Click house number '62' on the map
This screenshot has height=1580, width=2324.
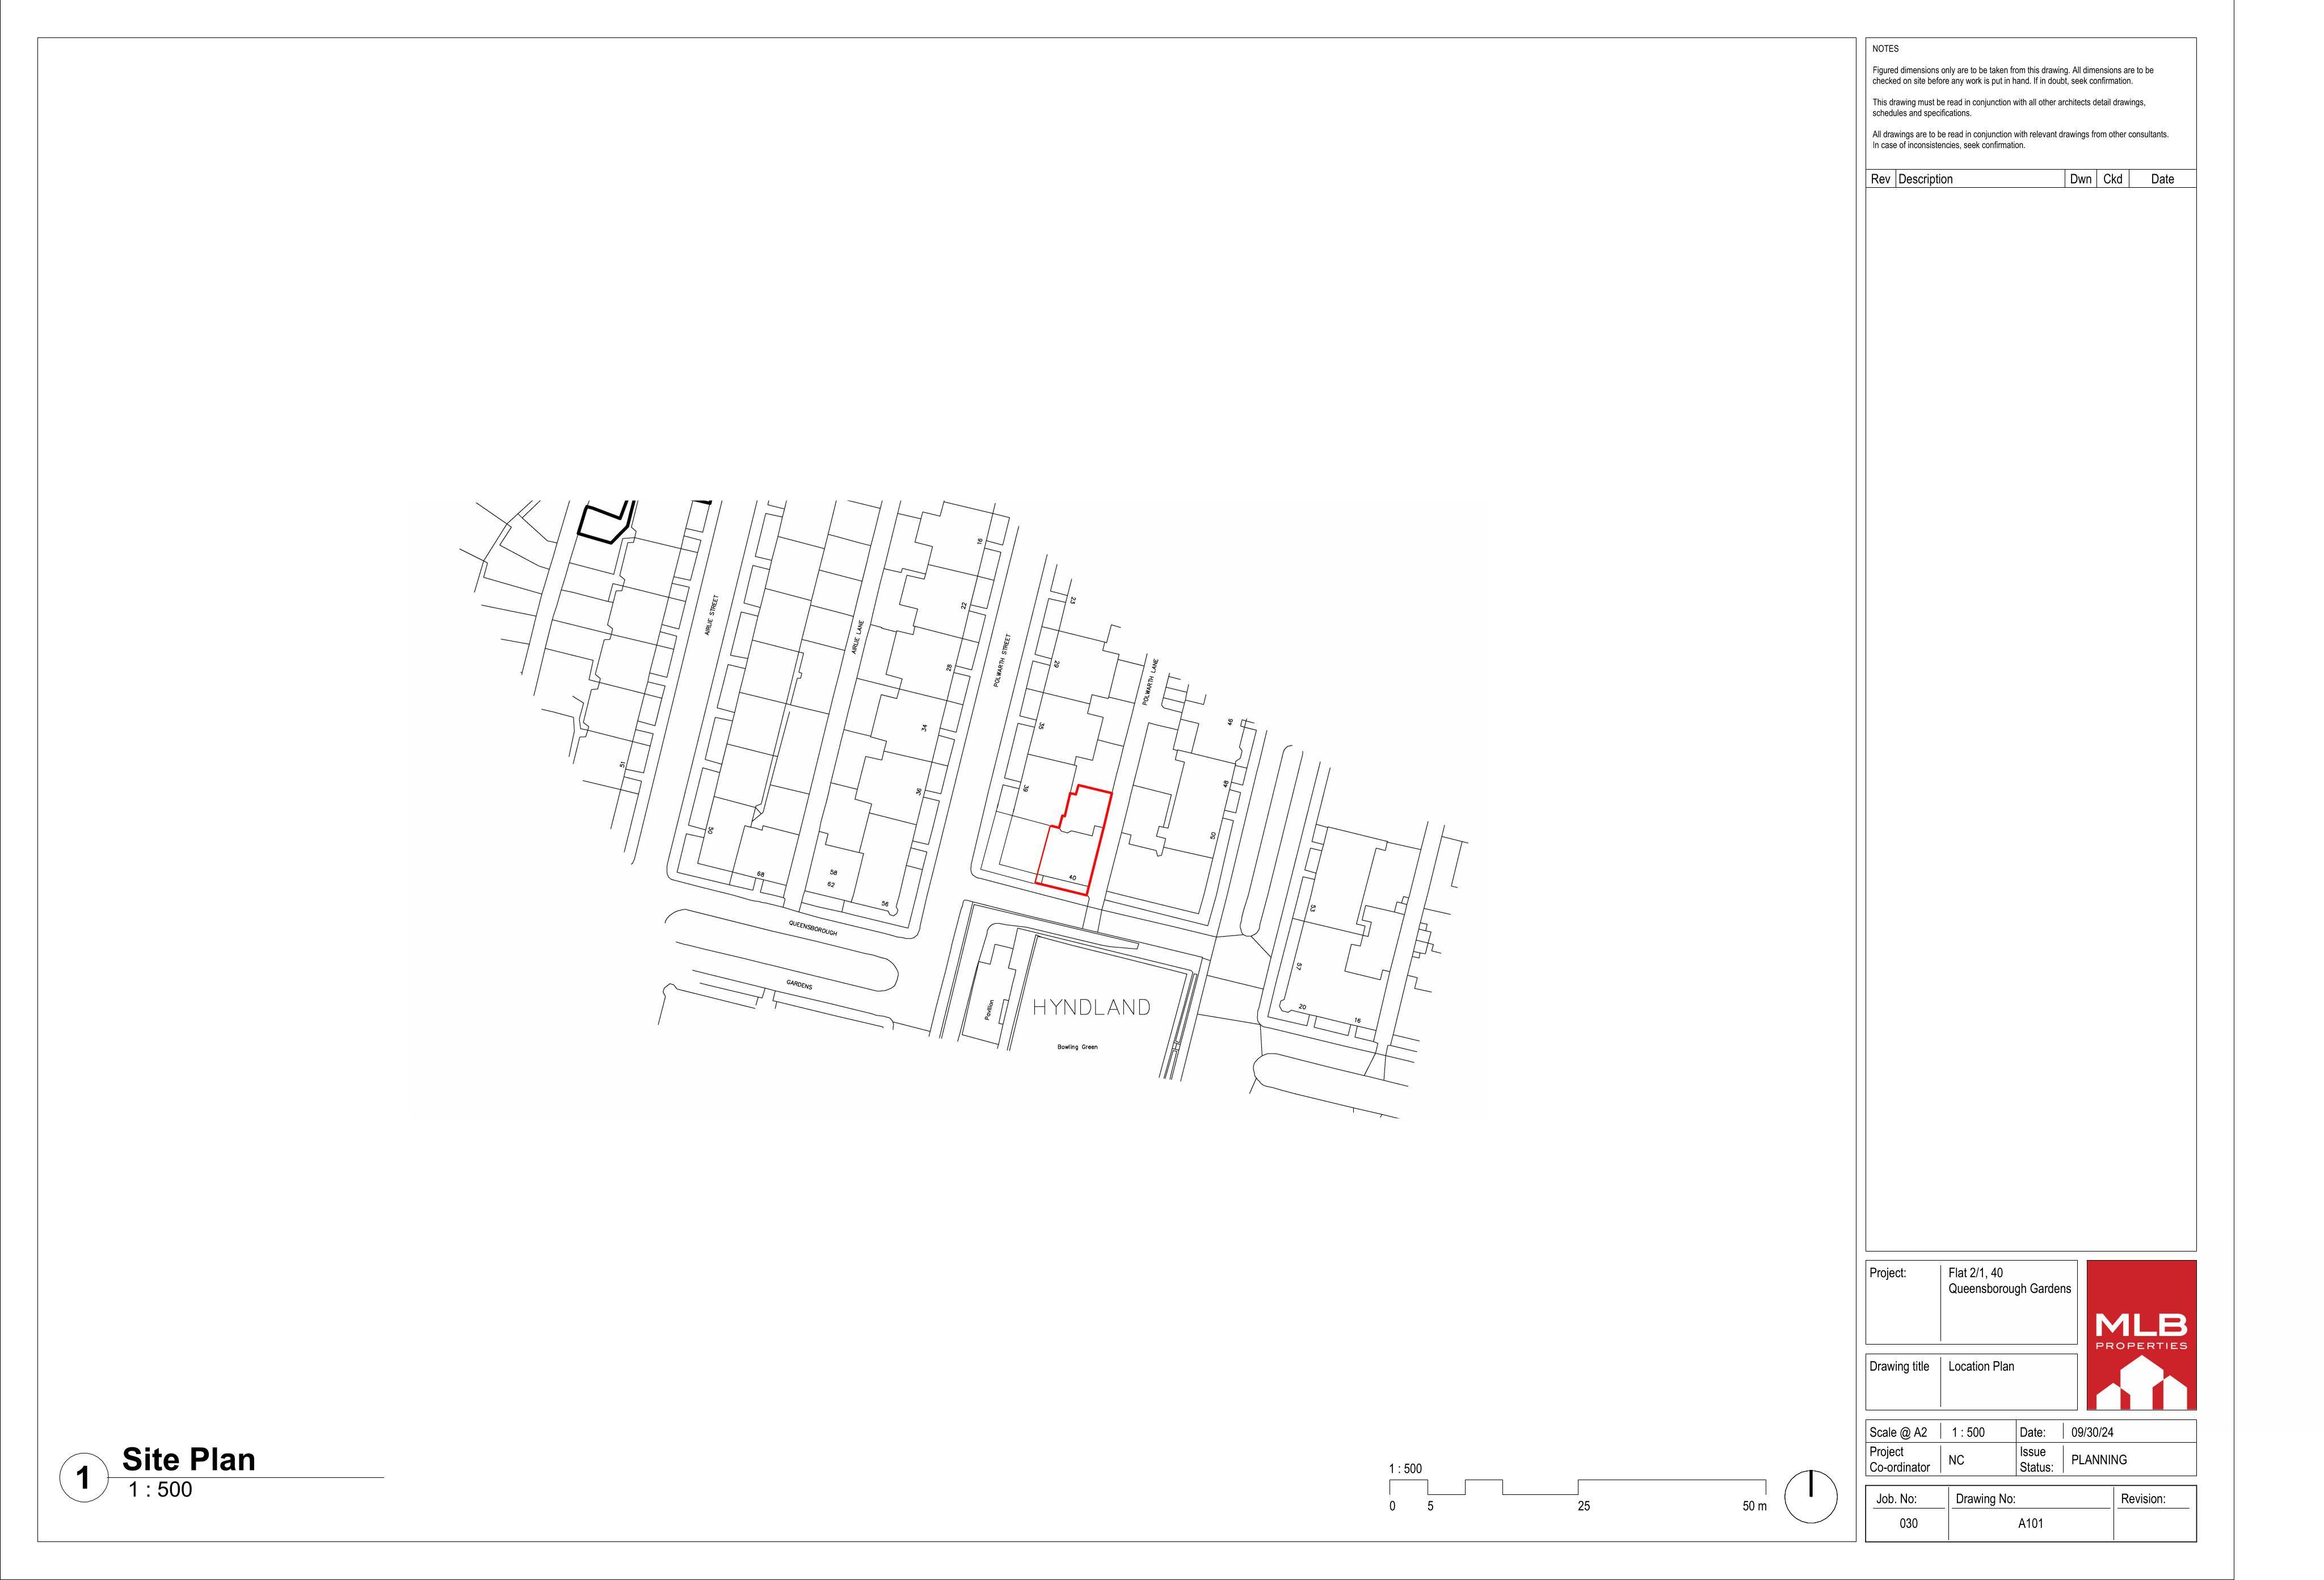[x=830, y=884]
